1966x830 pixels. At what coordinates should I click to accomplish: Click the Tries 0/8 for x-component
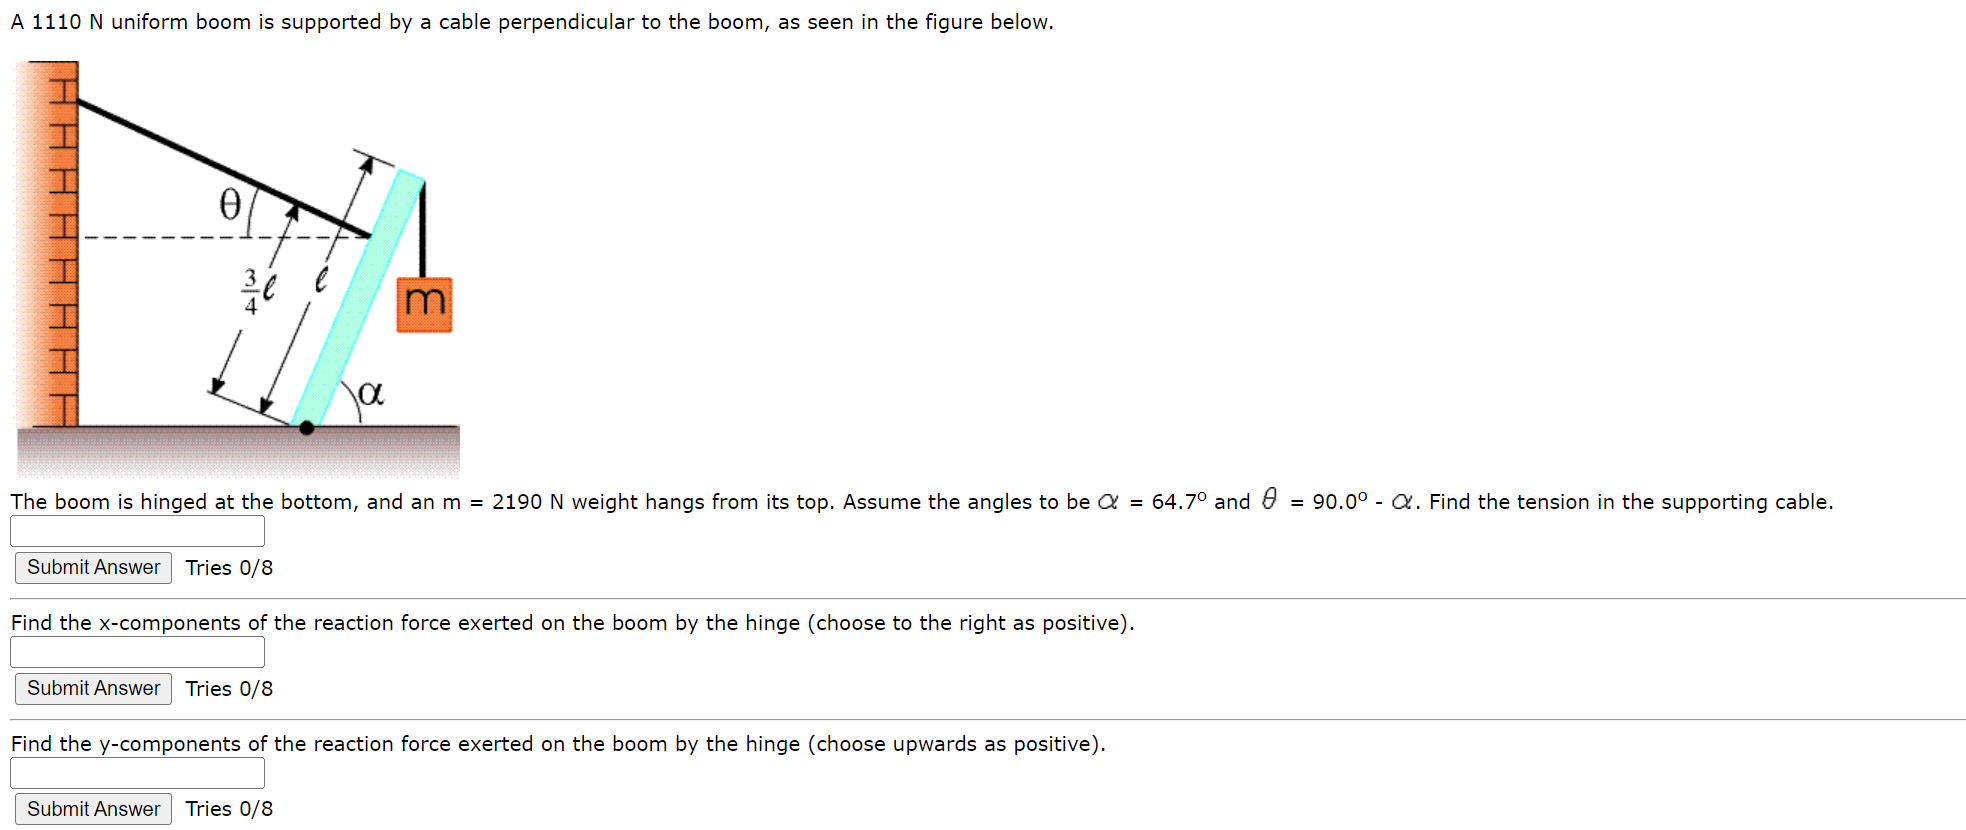[x=228, y=688]
